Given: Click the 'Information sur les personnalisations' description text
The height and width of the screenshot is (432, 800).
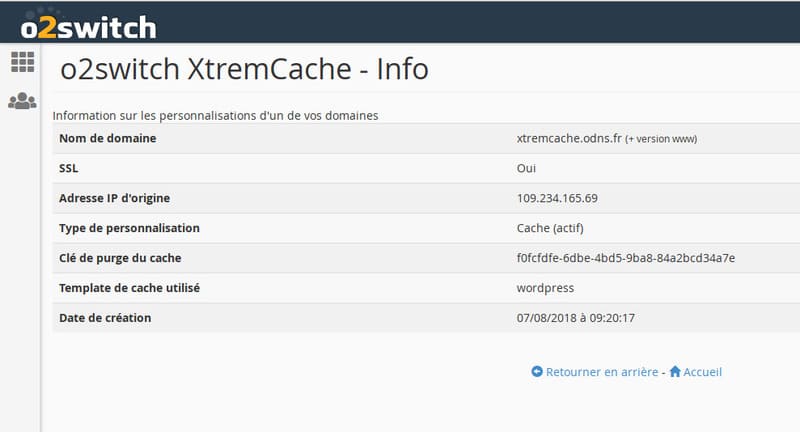Looking at the screenshot, I should click(x=215, y=115).
